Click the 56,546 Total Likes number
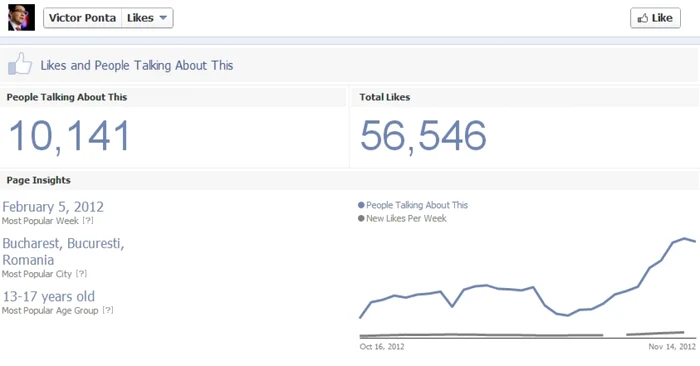The height and width of the screenshot is (366, 700). (423, 136)
